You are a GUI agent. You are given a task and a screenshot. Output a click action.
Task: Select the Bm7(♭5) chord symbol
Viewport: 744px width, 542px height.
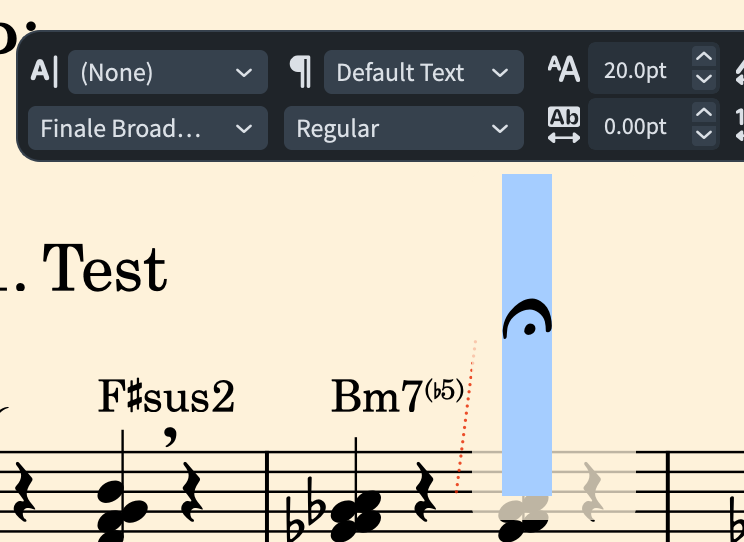397,397
